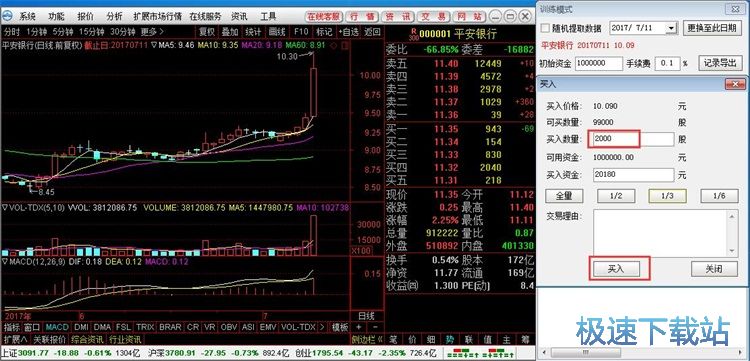Select the 主 sidebar tab icon
This screenshot has height=361, width=750.
click(507, 339)
